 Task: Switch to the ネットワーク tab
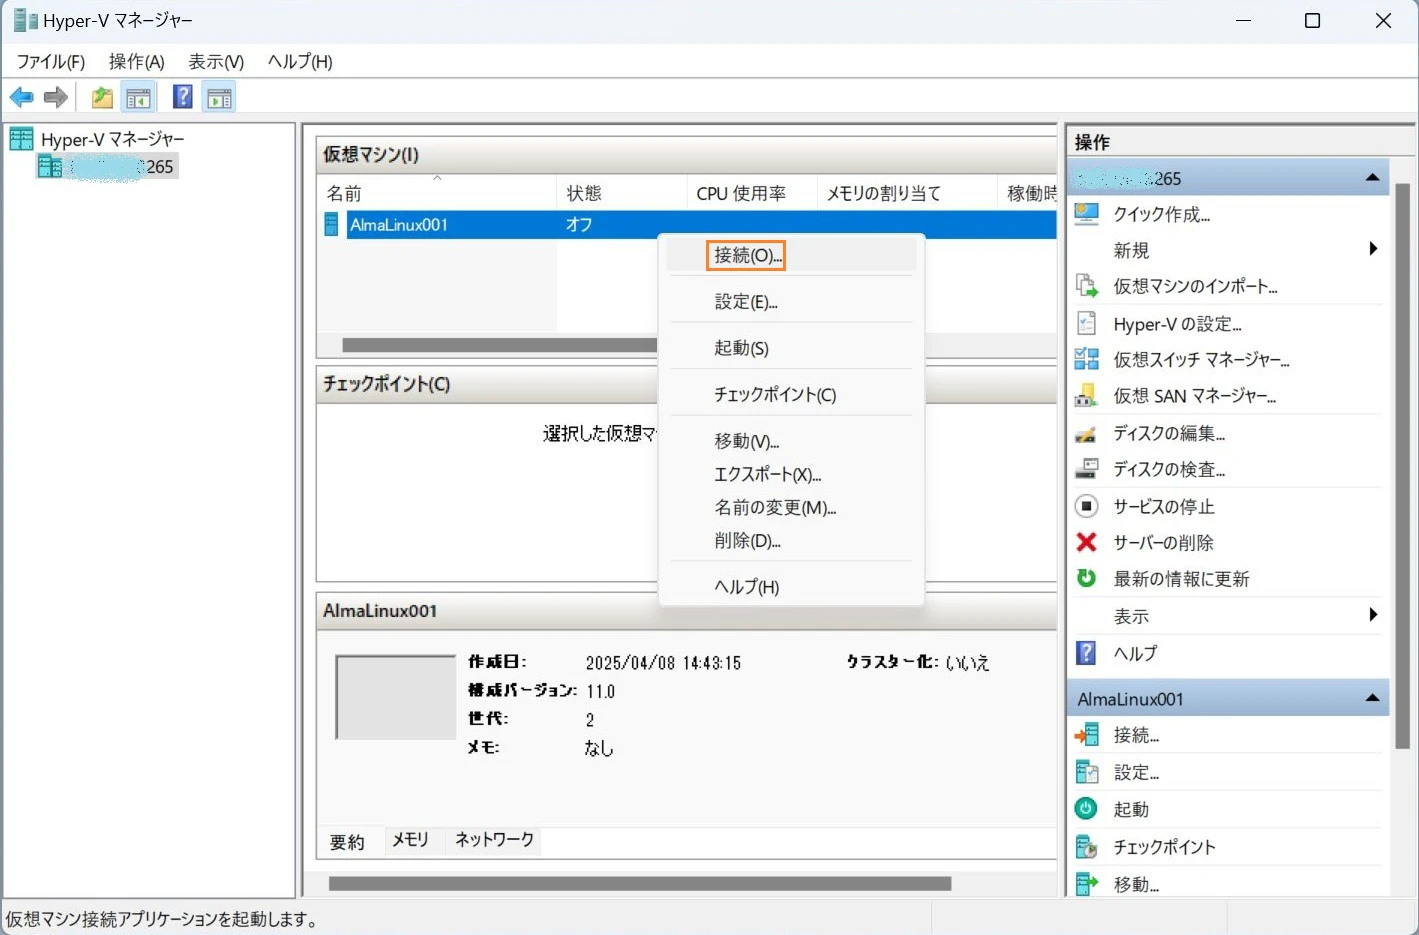[494, 840]
